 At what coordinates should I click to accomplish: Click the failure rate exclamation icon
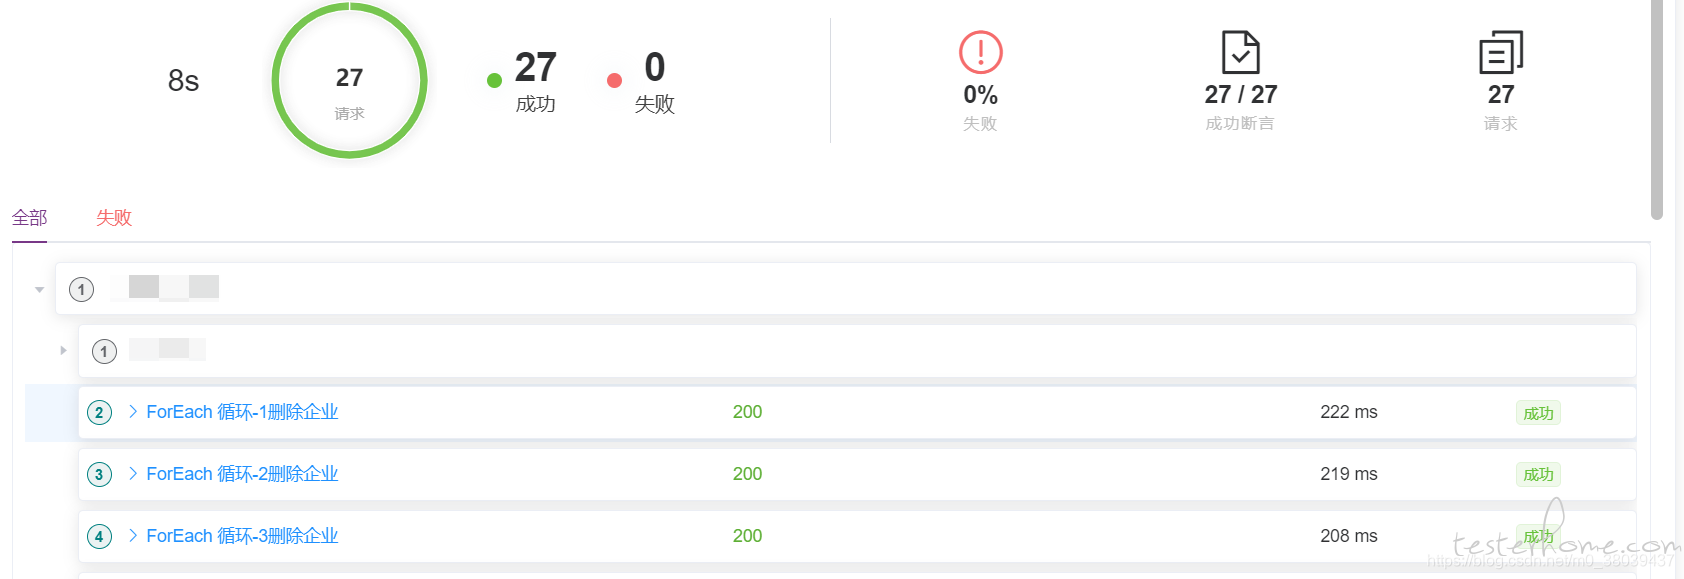tap(980, 52)
